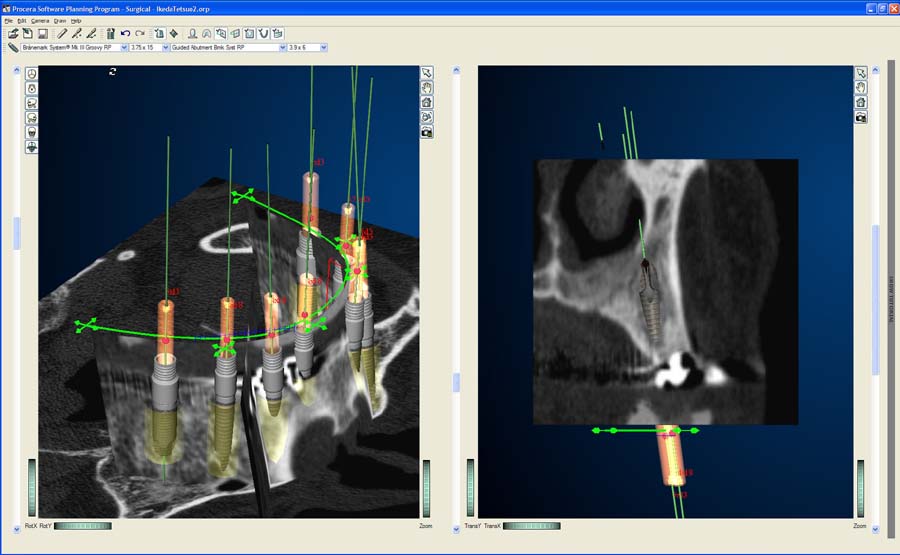The height and width of the screenshot is (555, 900).
Task: Select the second pencil tool with dots
Action: pyautogui.click(x=76, y=34)
